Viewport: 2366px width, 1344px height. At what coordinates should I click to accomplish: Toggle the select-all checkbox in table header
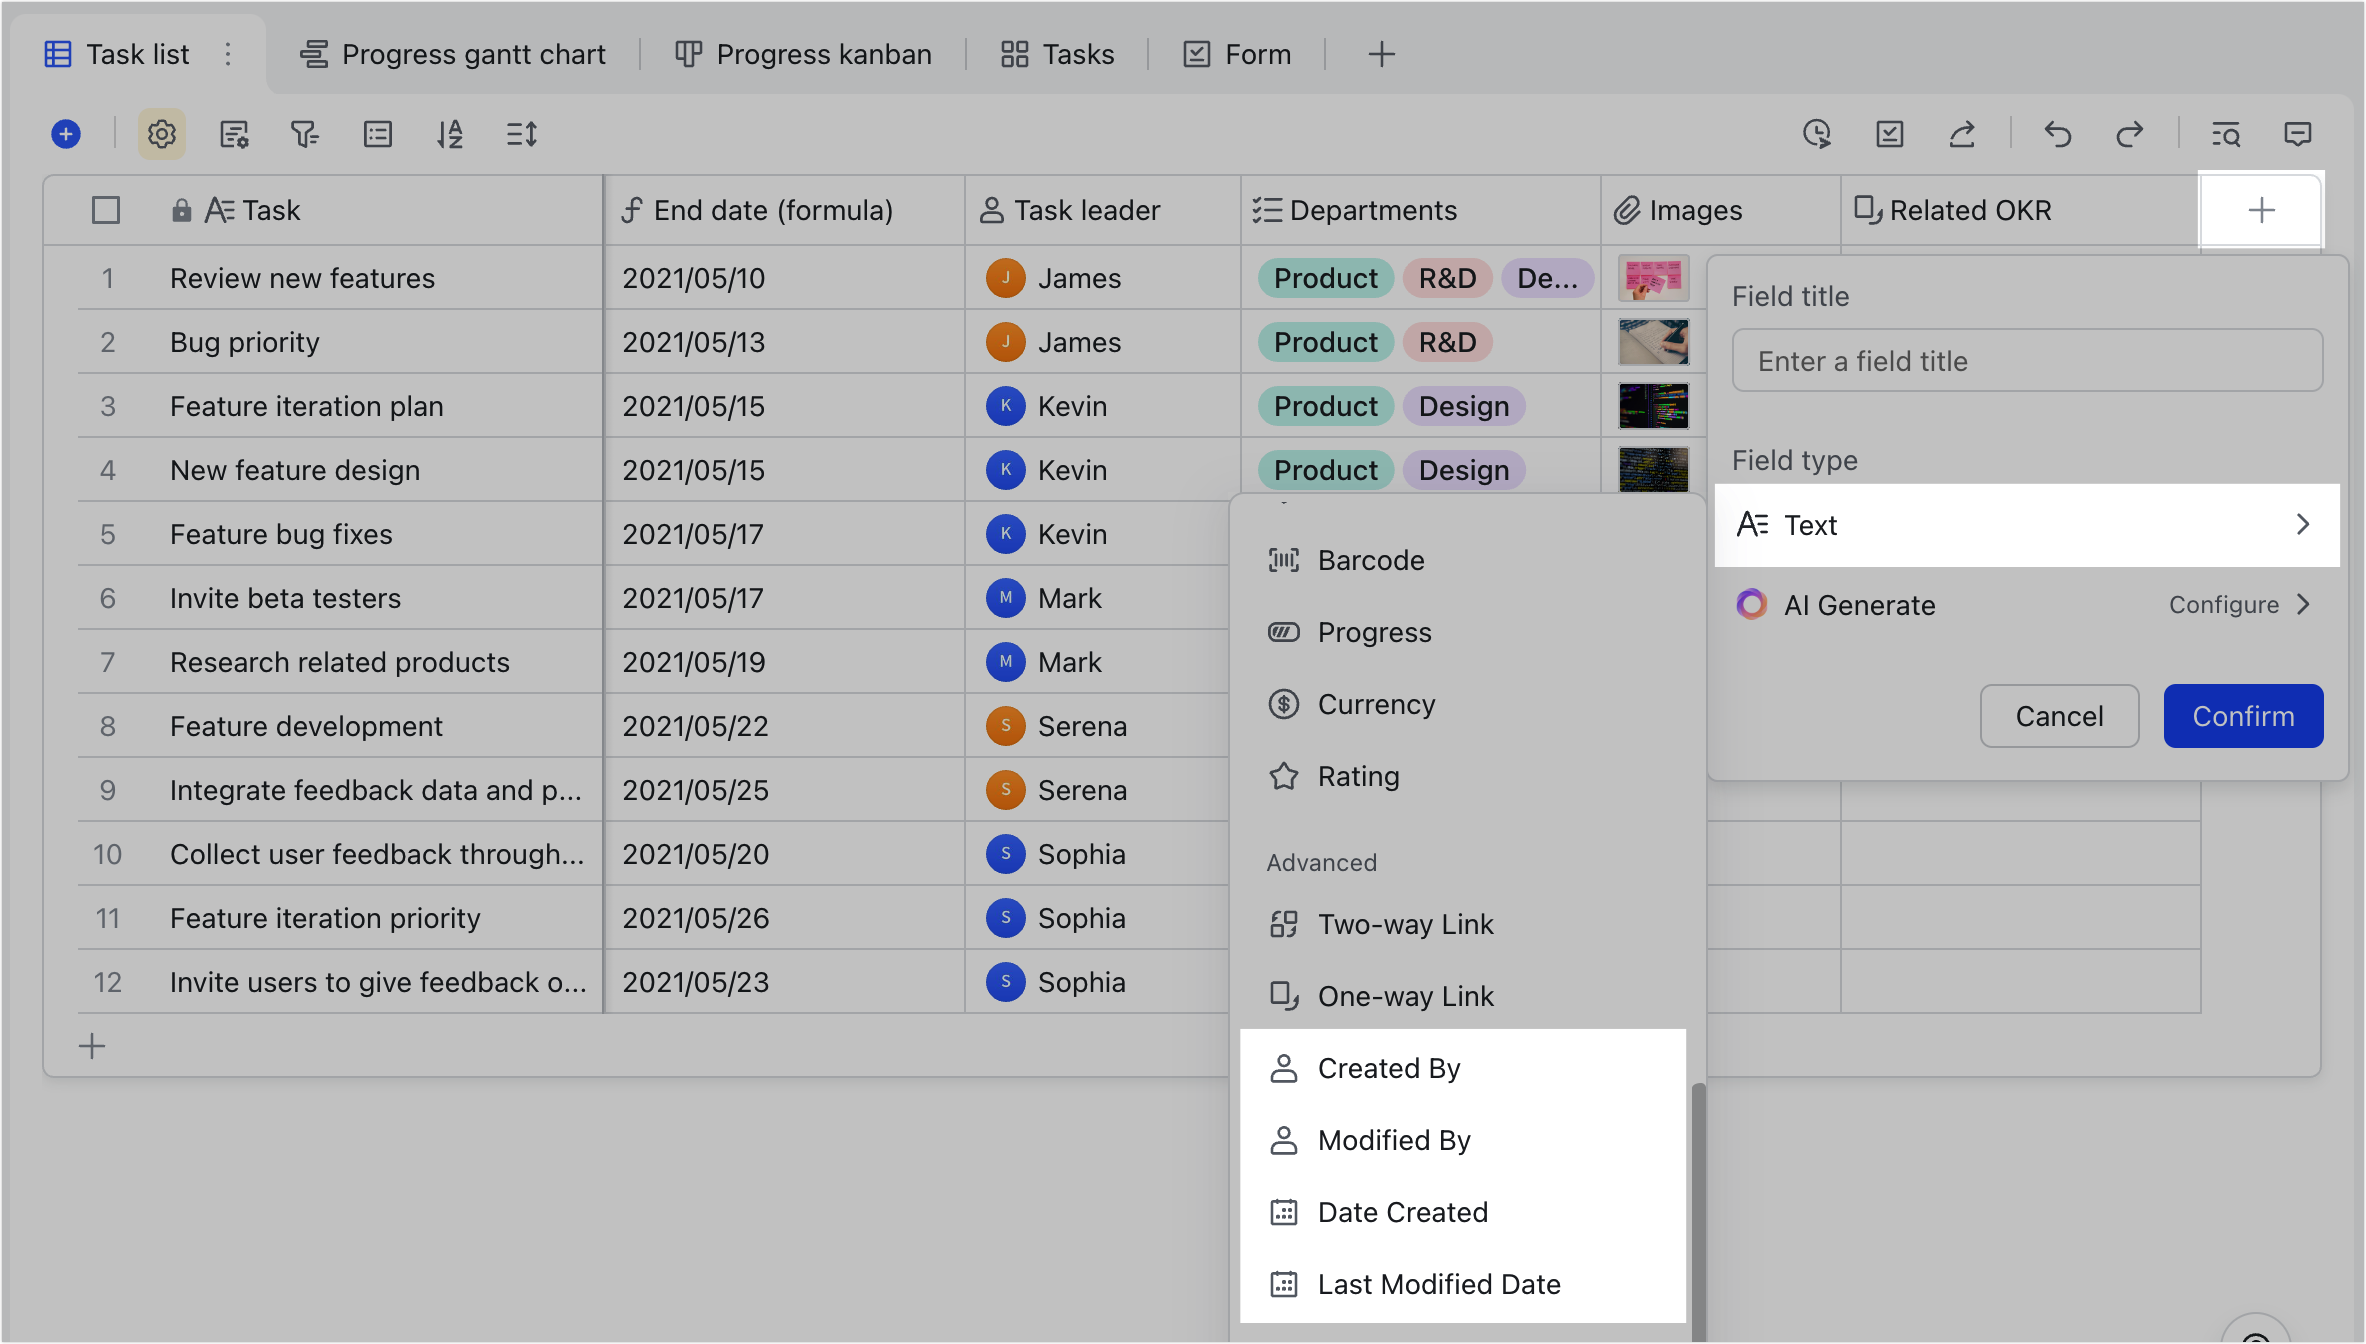105,210
